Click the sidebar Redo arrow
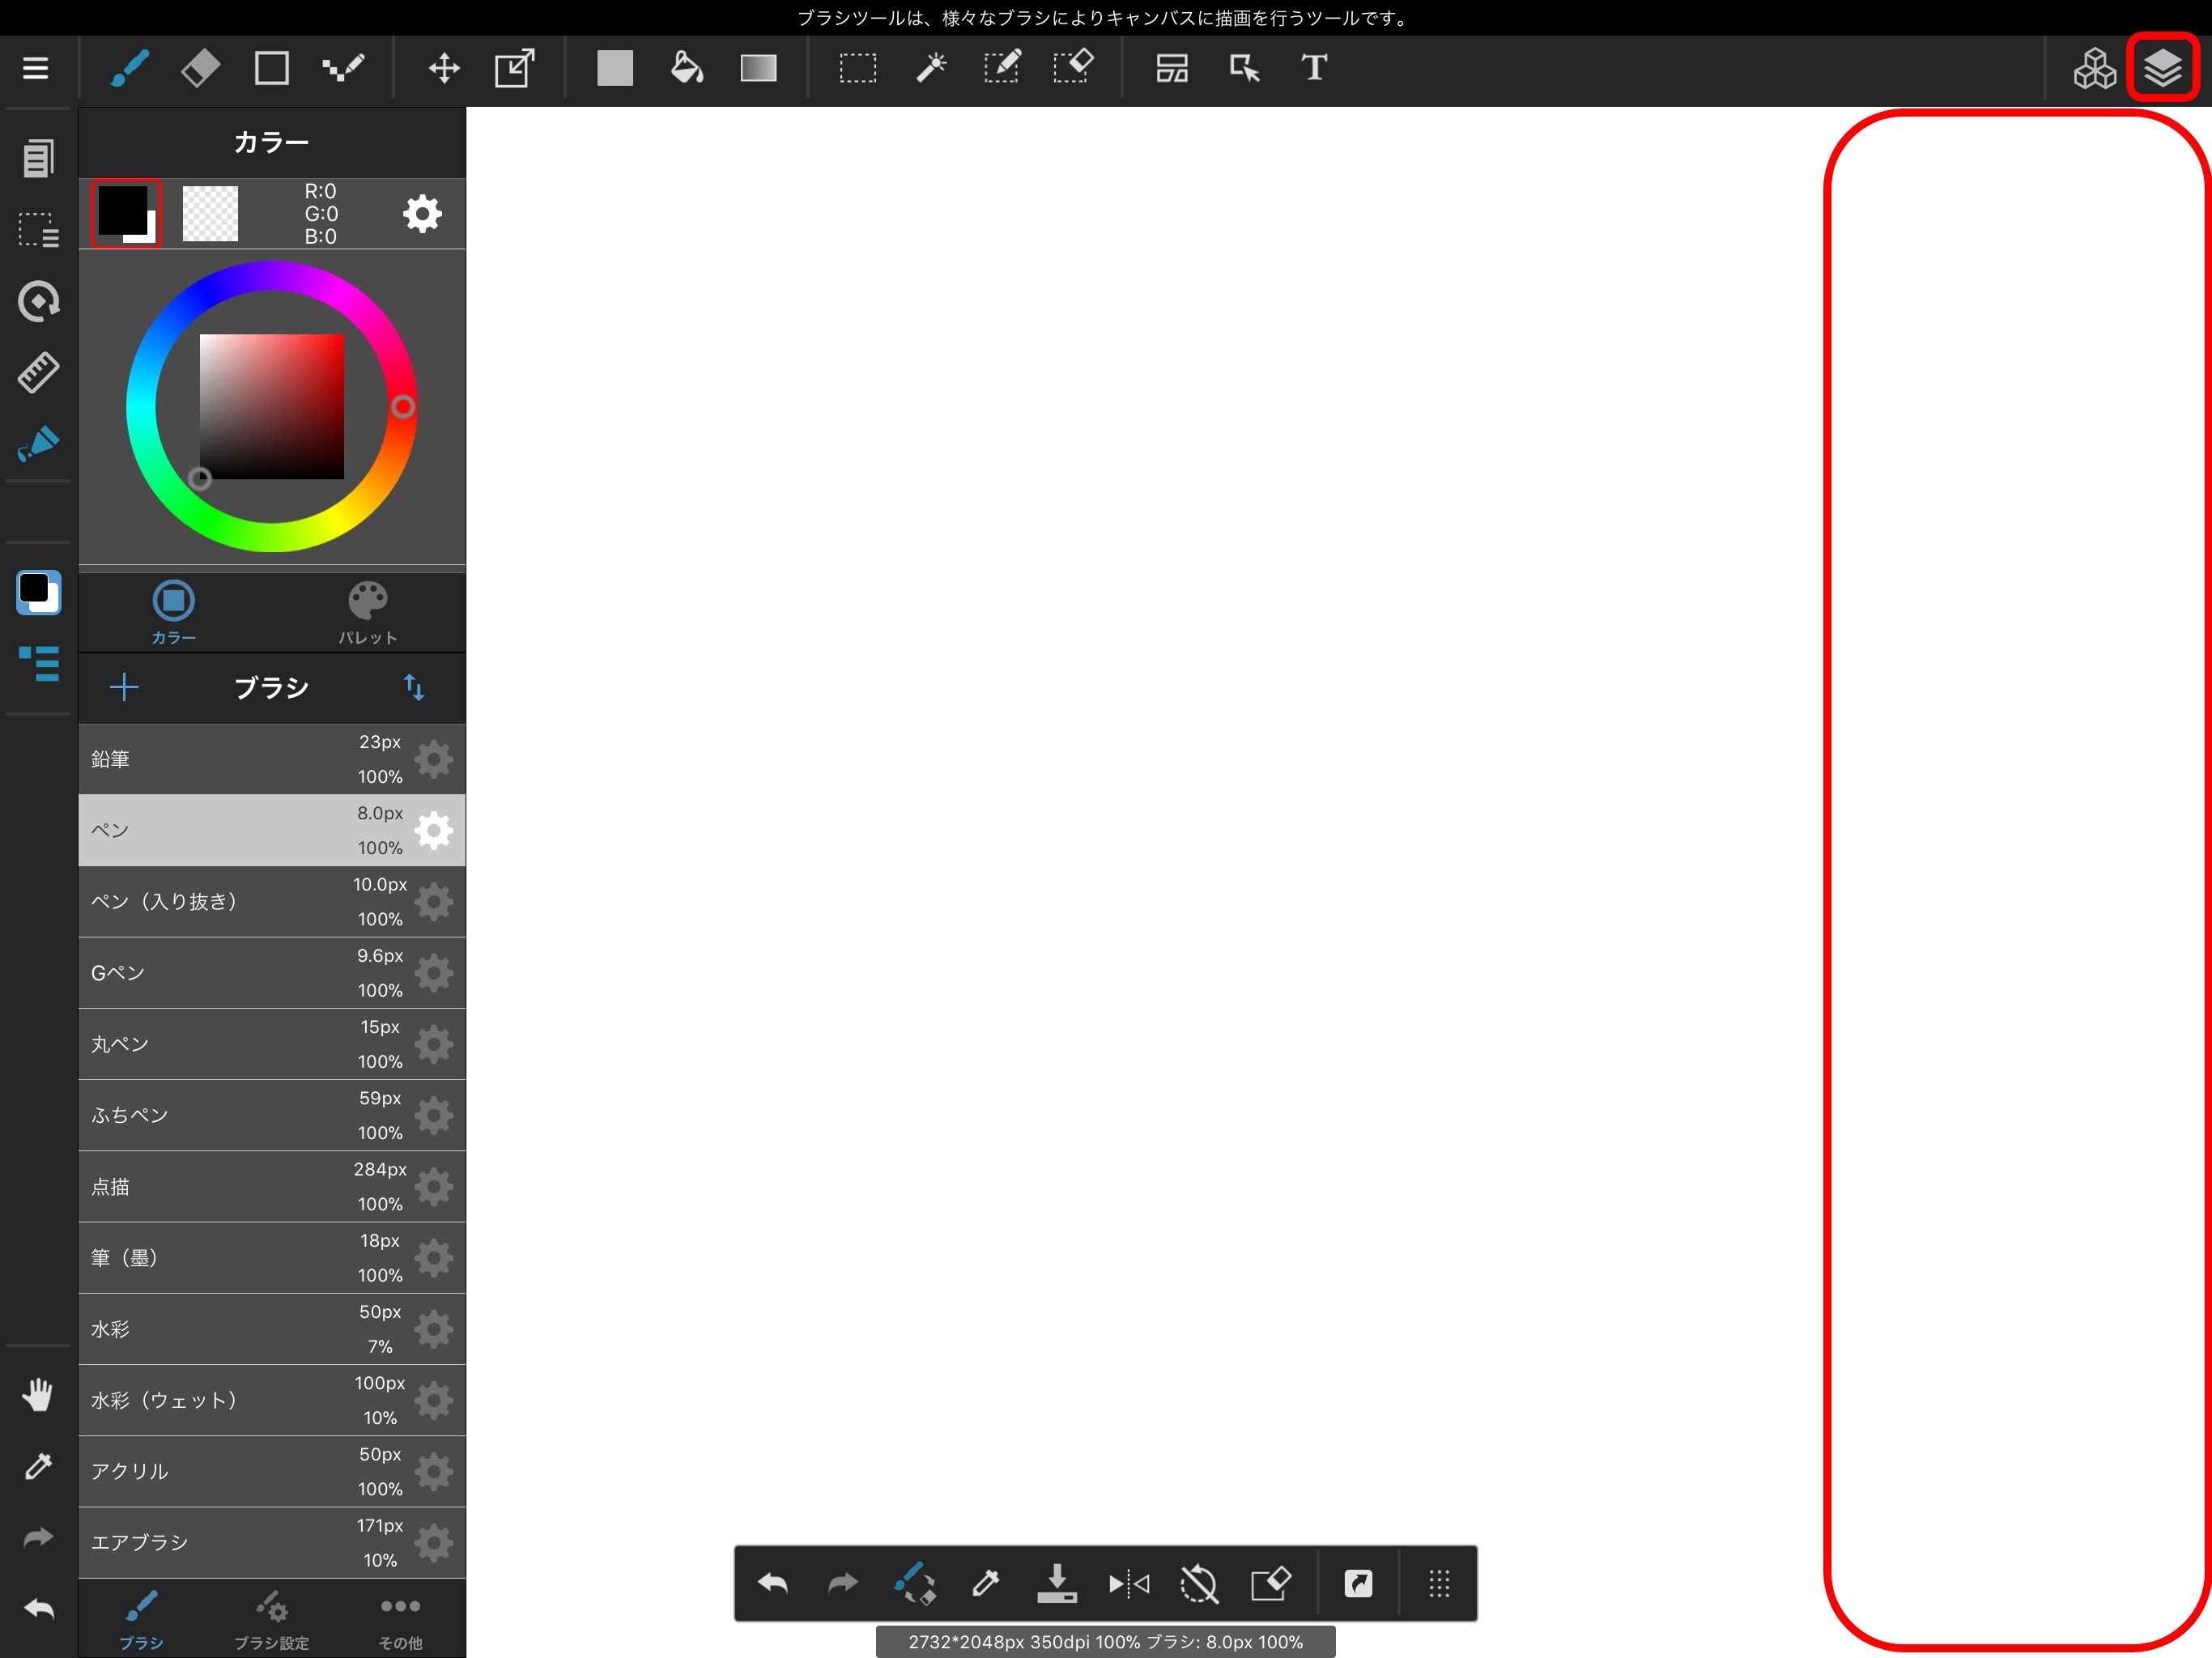Viewport: 2212px width, 1658px height. click(x=38, y=1537)
